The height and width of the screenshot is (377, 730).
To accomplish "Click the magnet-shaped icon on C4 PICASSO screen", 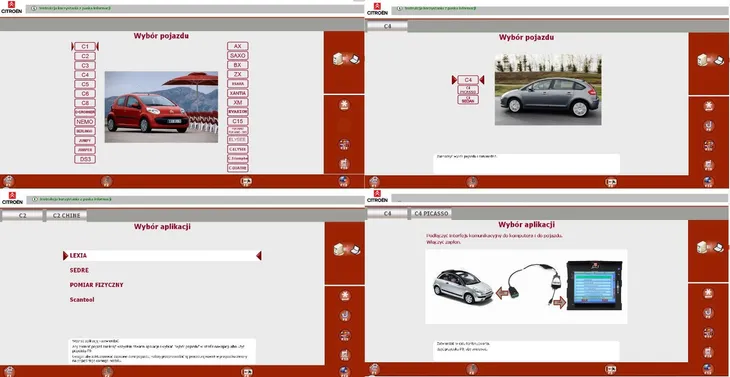I will (x=709, y=313).
